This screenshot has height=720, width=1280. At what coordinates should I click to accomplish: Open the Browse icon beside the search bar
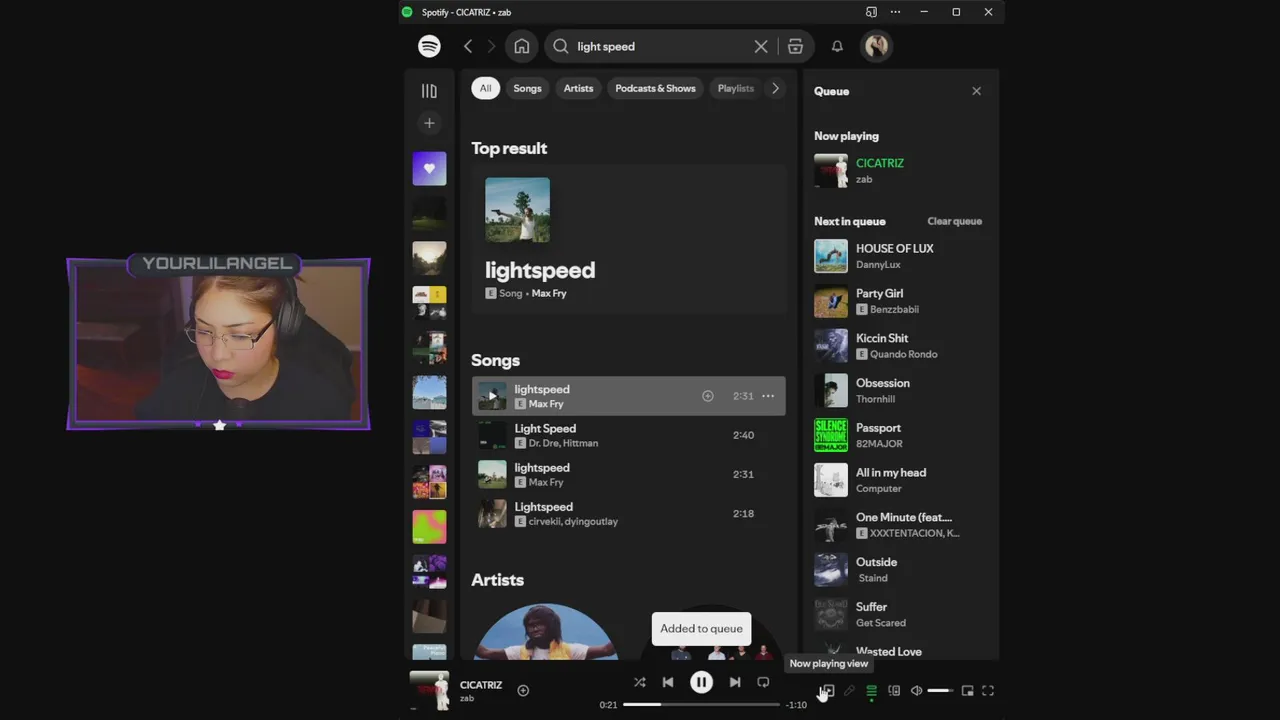coord(795,46)
